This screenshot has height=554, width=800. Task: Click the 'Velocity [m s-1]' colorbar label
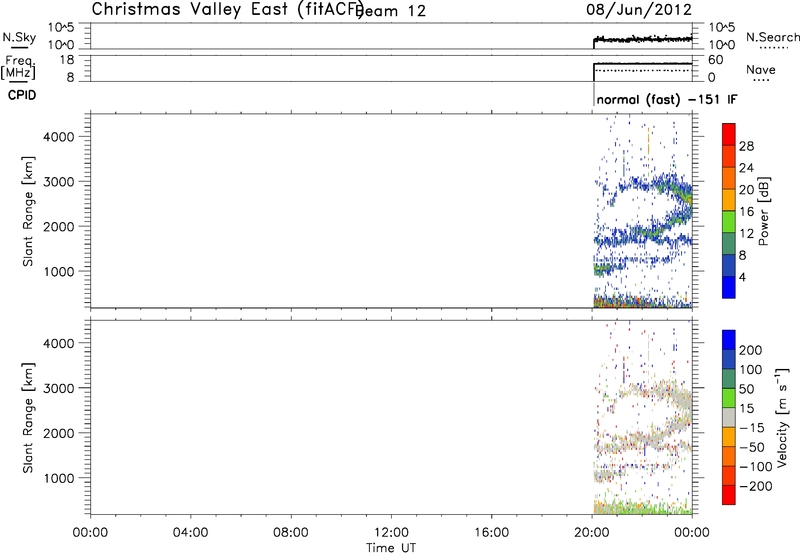[x=781, y=417]
